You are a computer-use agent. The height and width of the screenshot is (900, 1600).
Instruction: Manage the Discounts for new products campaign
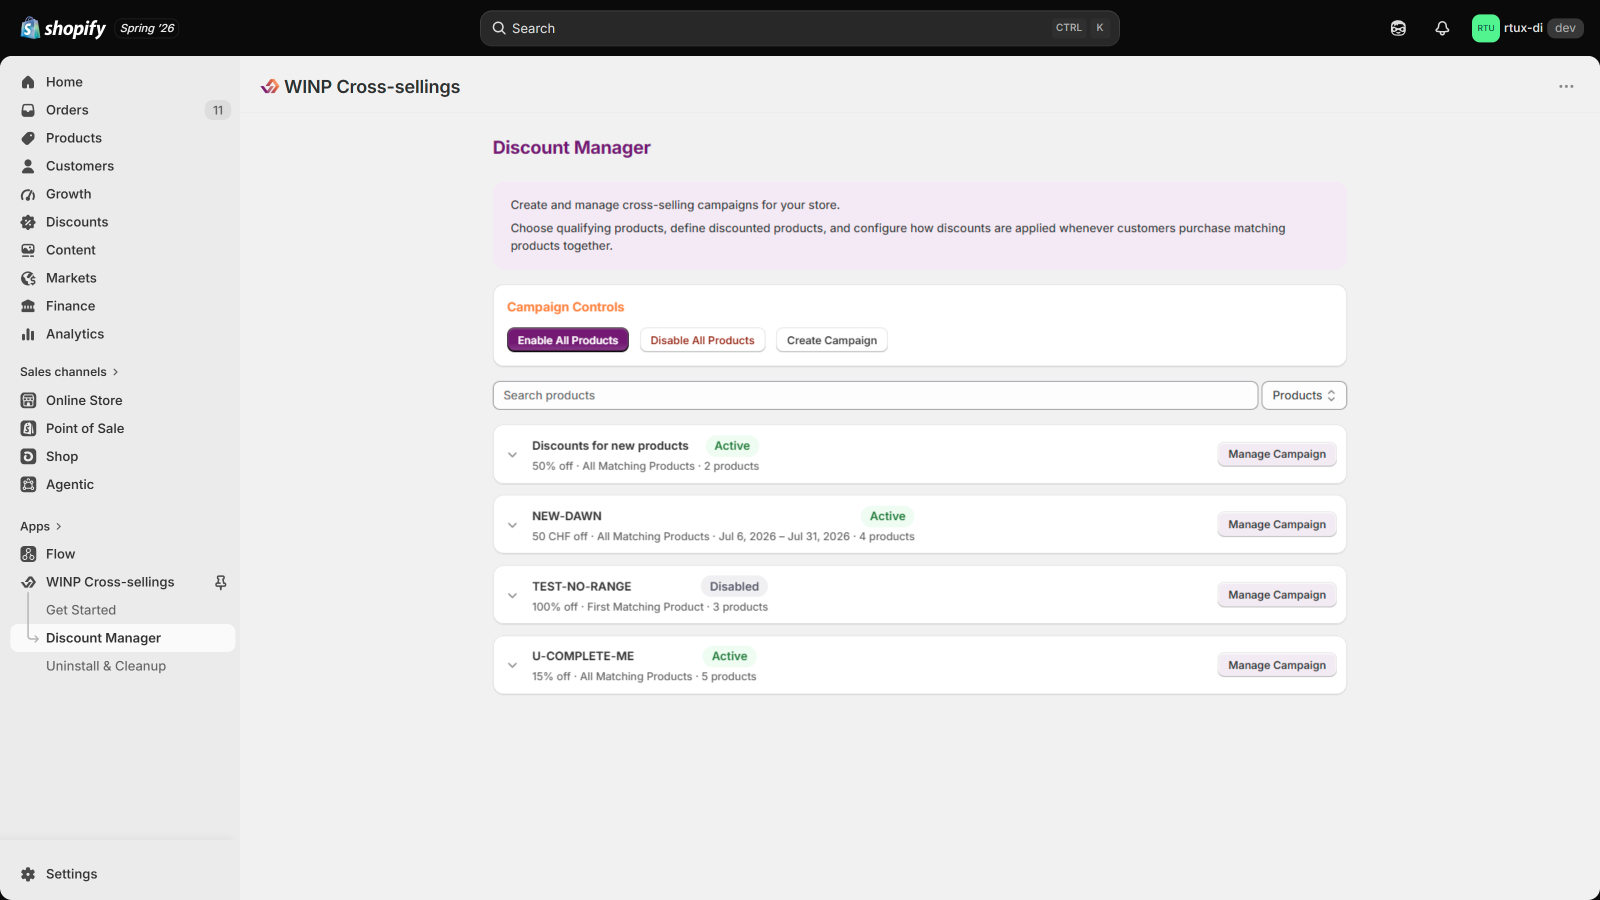click(x=1277, y=454)
